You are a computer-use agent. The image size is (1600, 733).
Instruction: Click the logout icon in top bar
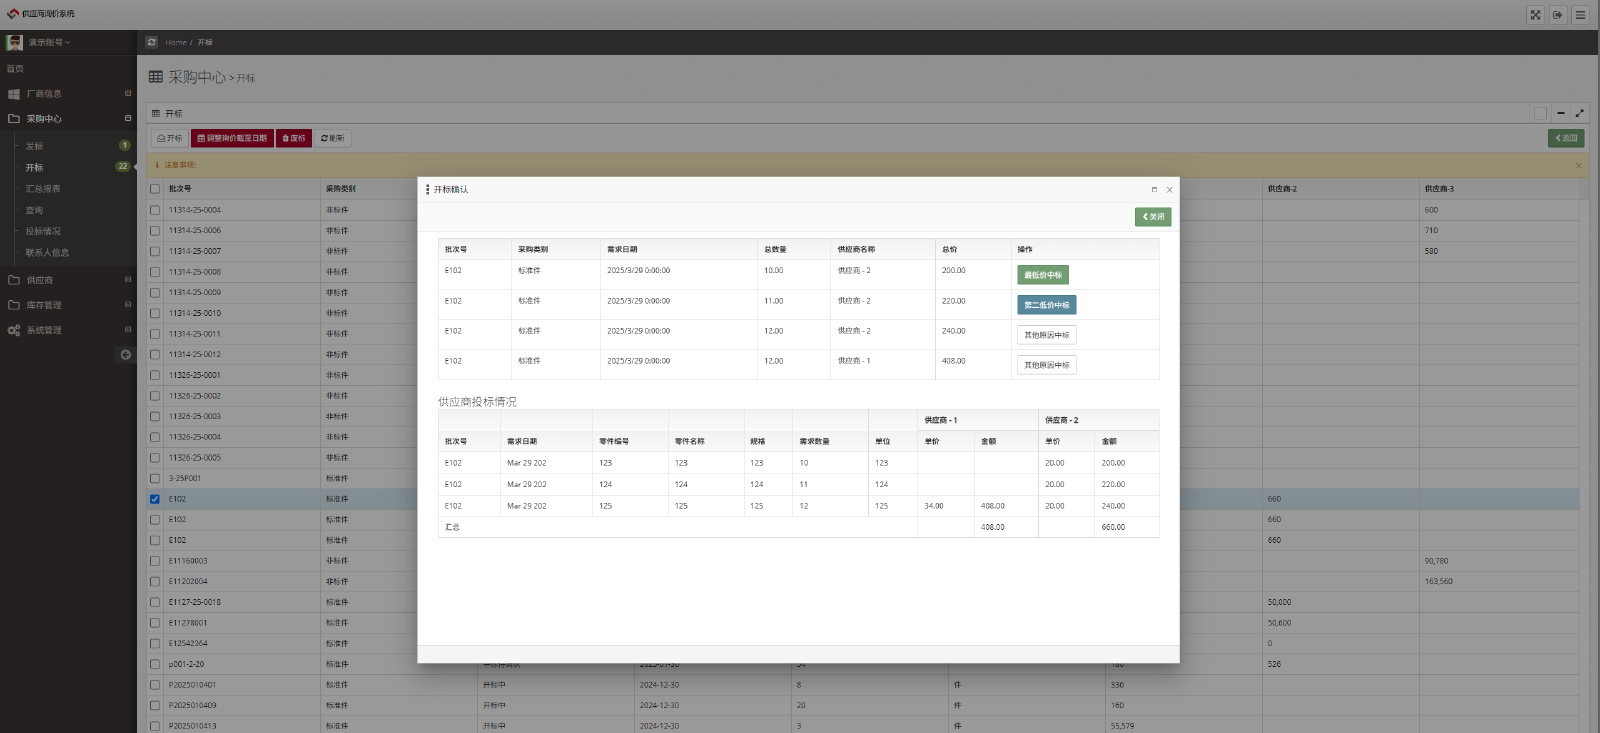[1558, 14]
